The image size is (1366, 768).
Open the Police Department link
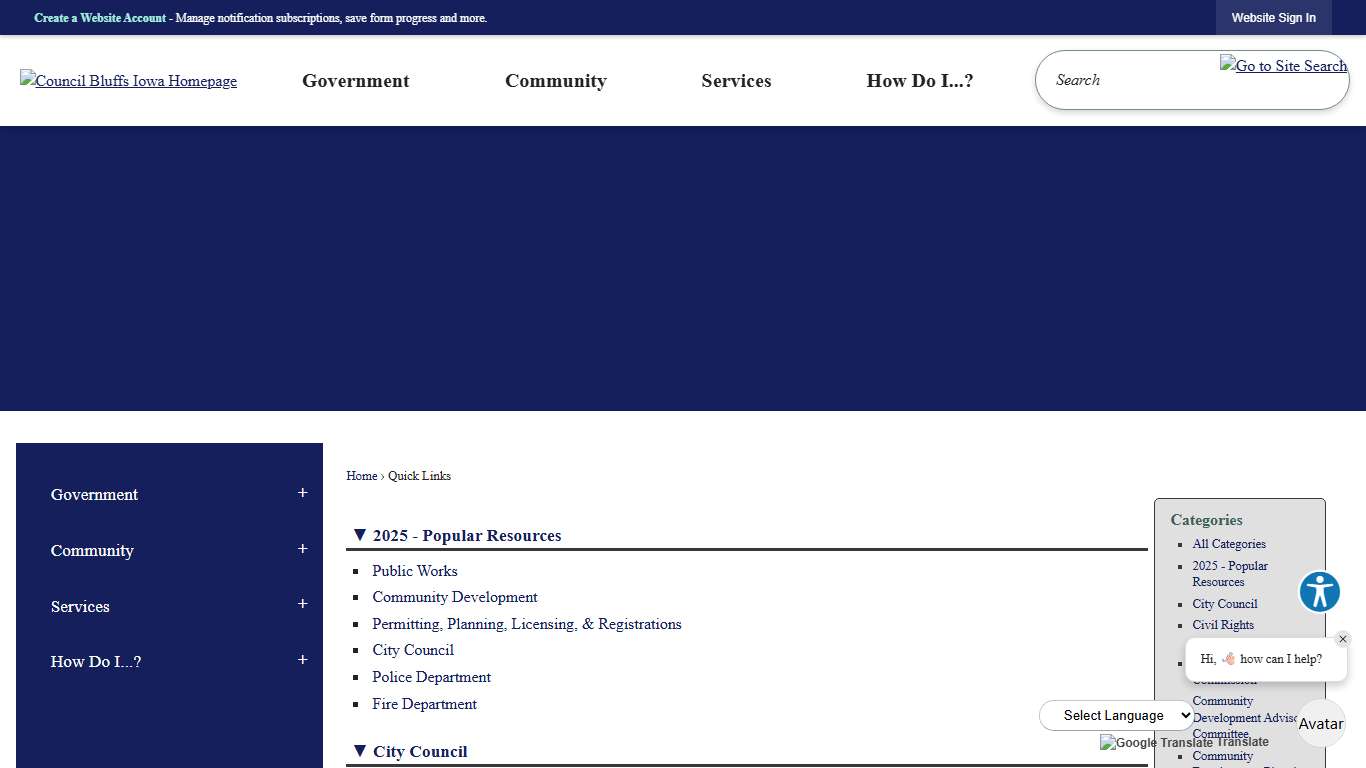pyautogui.click(x=431, y=677)
